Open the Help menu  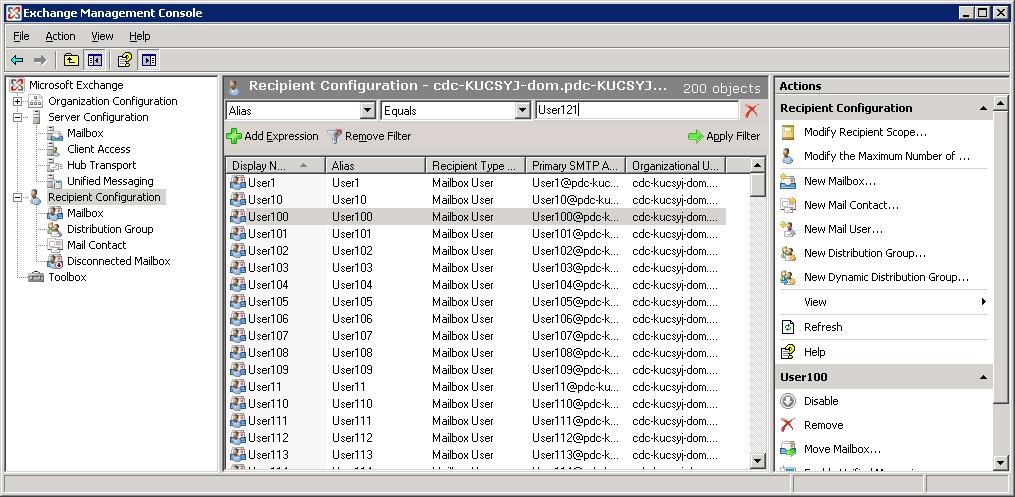click(140, 36)
